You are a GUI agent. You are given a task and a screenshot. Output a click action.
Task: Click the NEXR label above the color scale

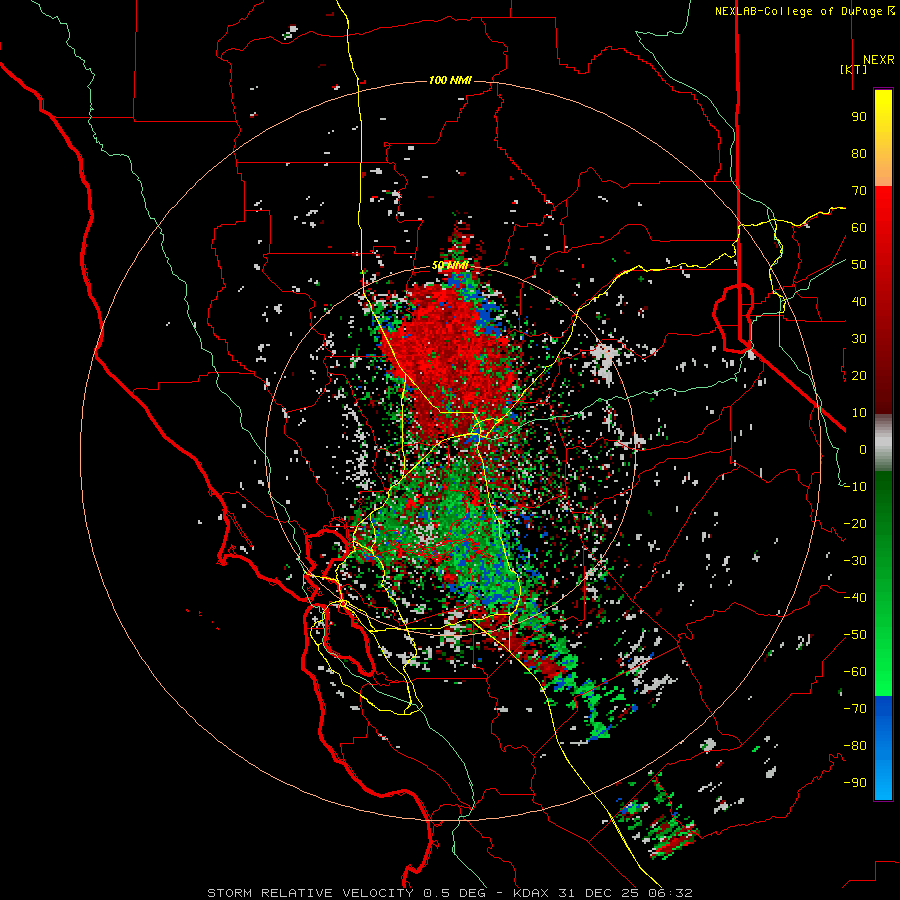click(x=878, y=60)
